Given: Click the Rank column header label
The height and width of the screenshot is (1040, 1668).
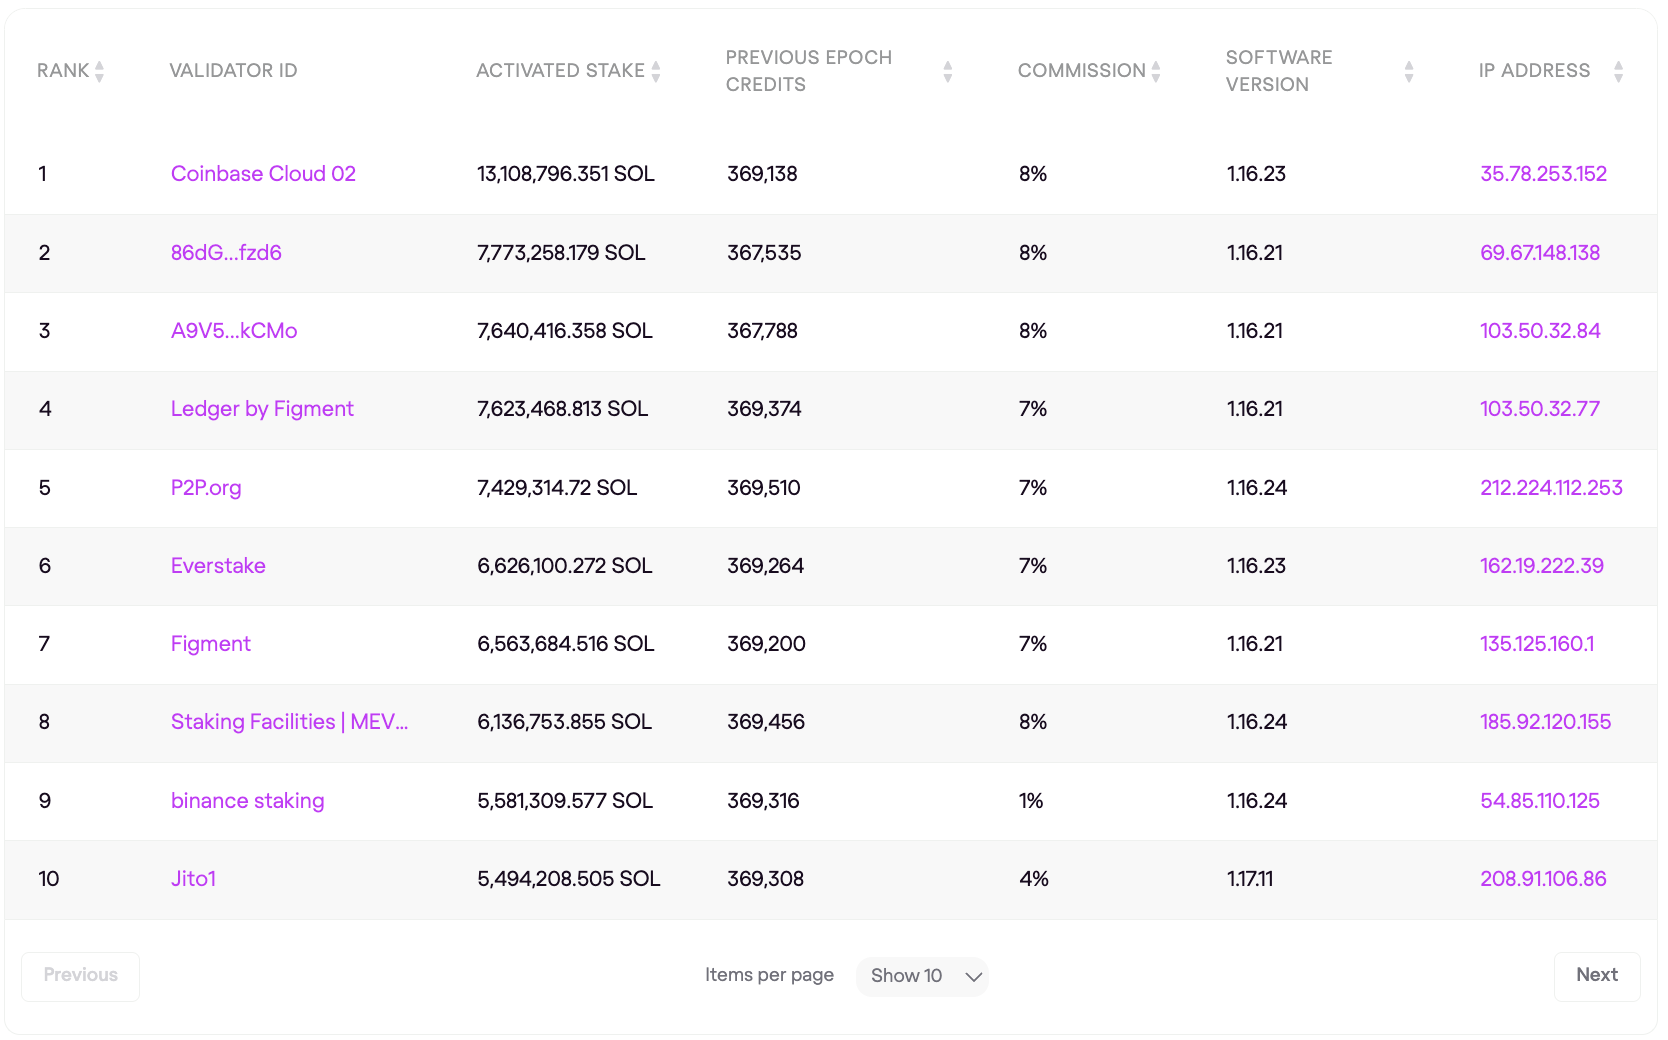Looking at the screenshot, I should pyautogui.click(x=63, y=71).
